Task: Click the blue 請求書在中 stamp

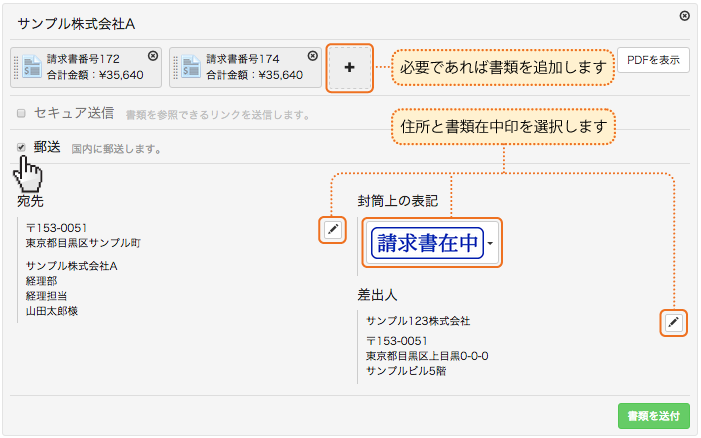Action: pyautogui.click(x=427, y=243)
